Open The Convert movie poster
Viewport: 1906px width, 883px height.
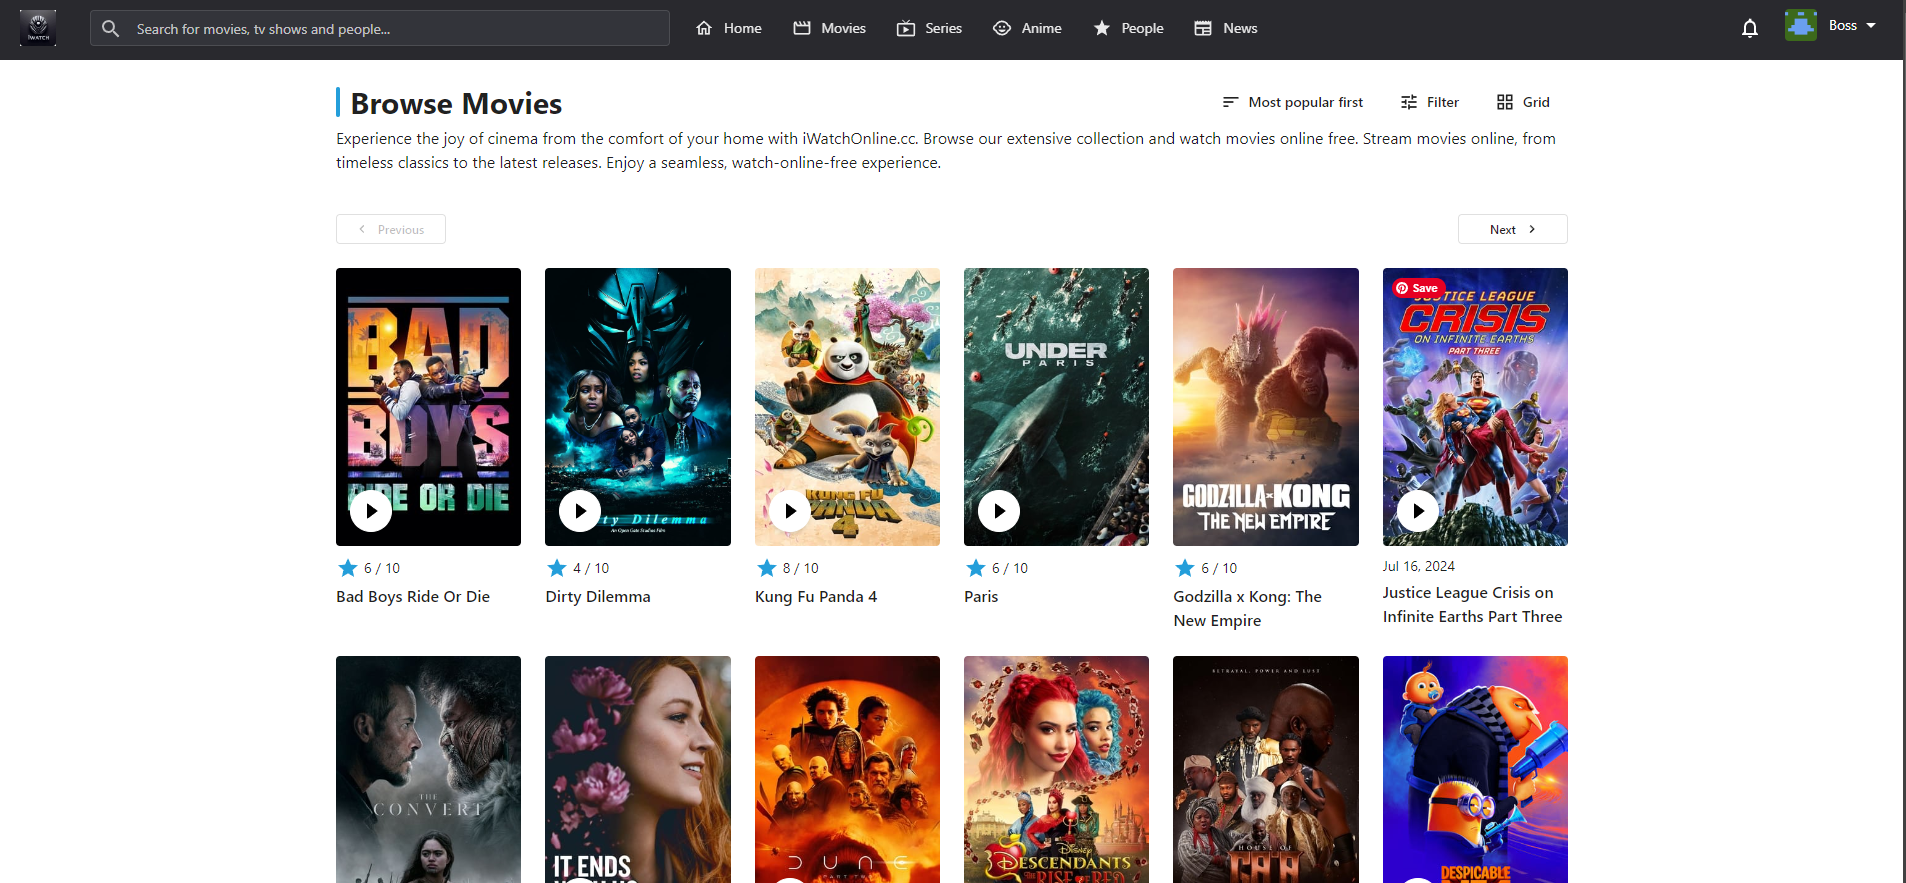pos(428,769)
